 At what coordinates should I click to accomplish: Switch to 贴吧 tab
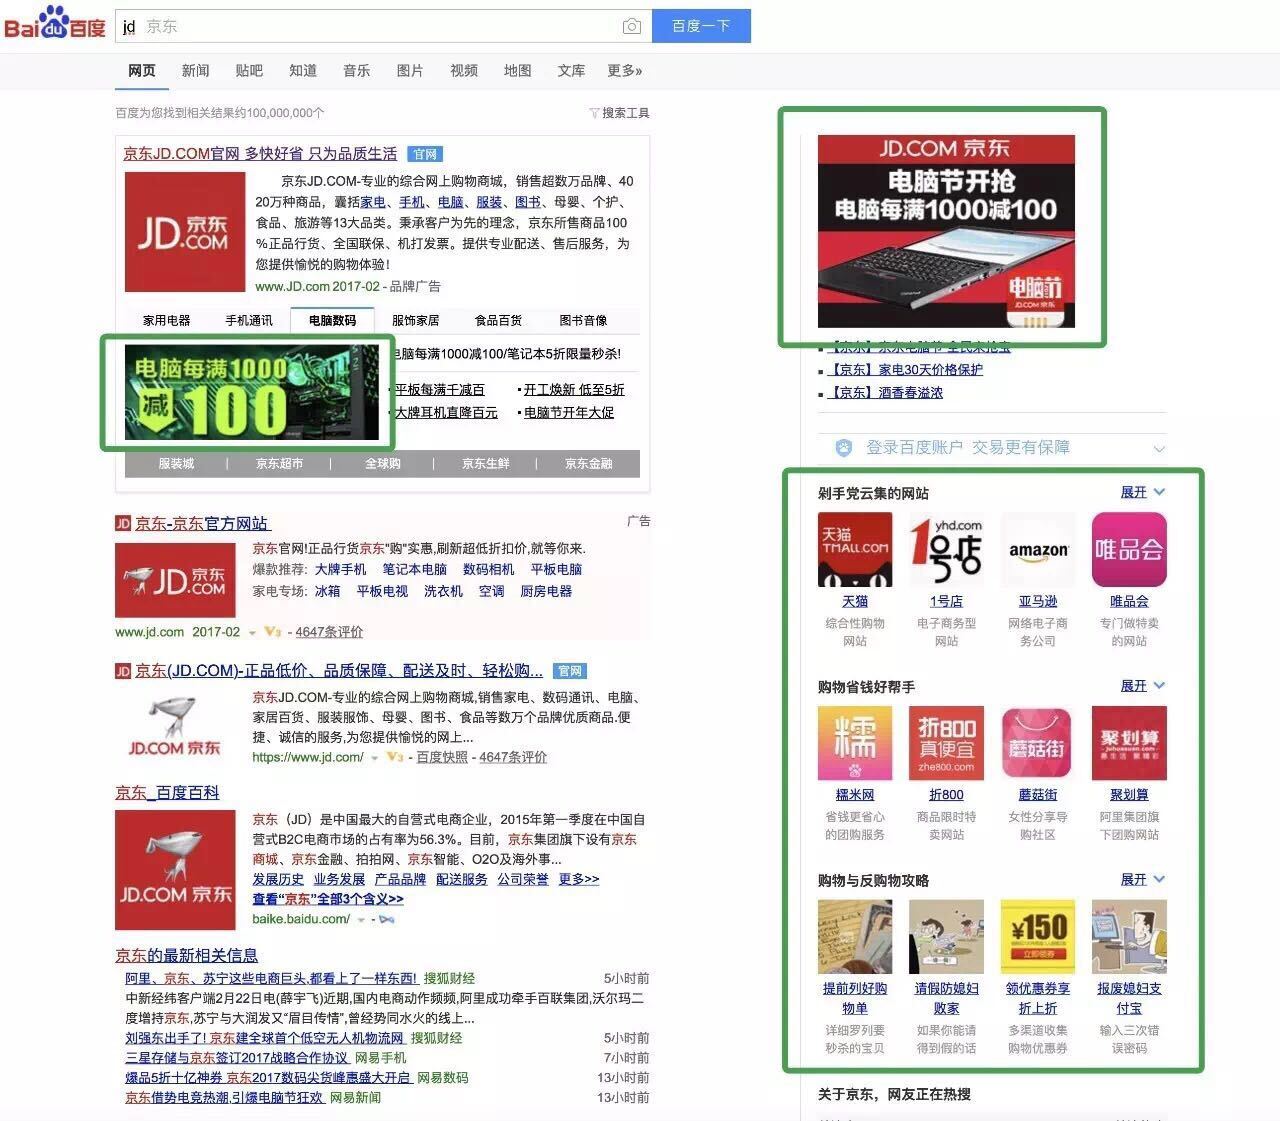tap(249, 71)
